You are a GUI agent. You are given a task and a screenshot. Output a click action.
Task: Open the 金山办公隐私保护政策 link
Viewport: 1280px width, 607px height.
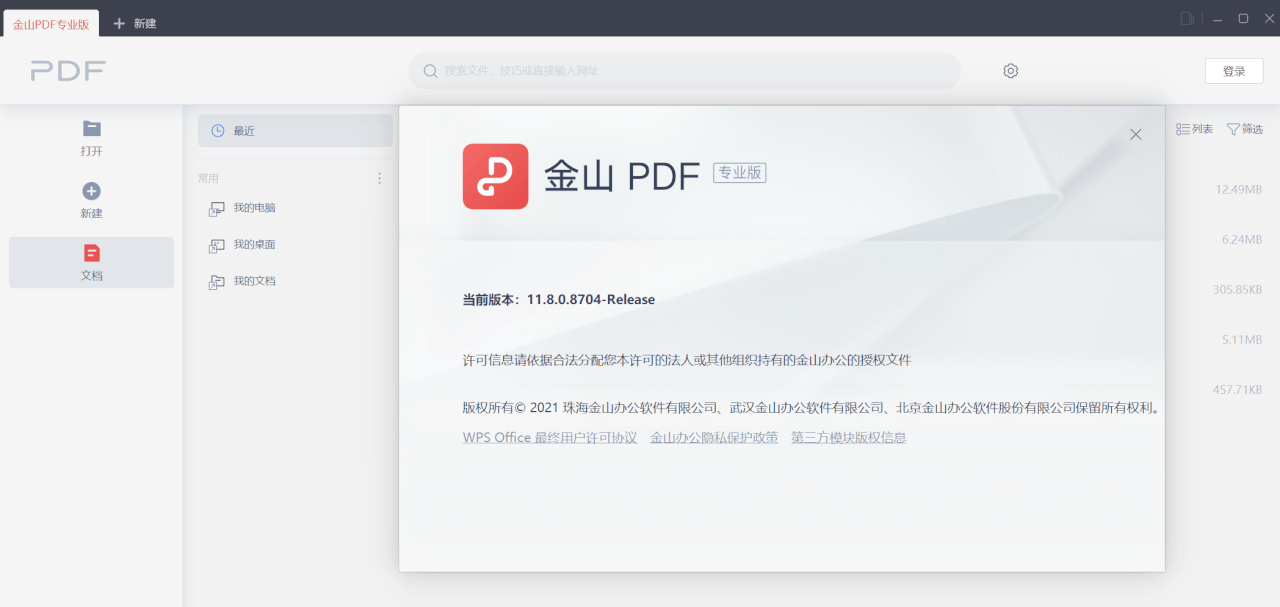(713, 437)
